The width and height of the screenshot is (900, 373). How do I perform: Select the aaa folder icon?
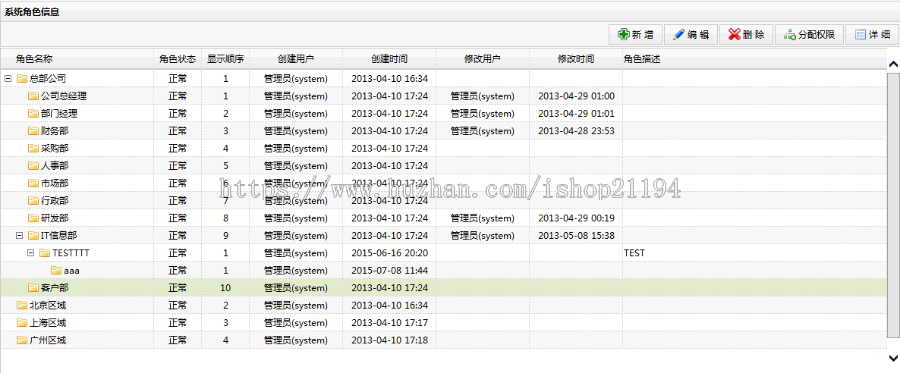[x=56, y=270]
